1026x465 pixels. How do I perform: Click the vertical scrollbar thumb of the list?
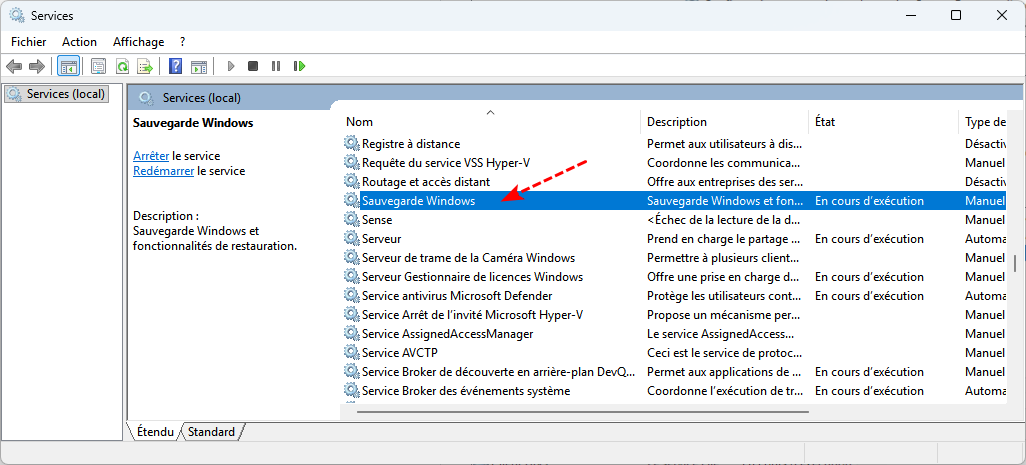pos(1015,263)
